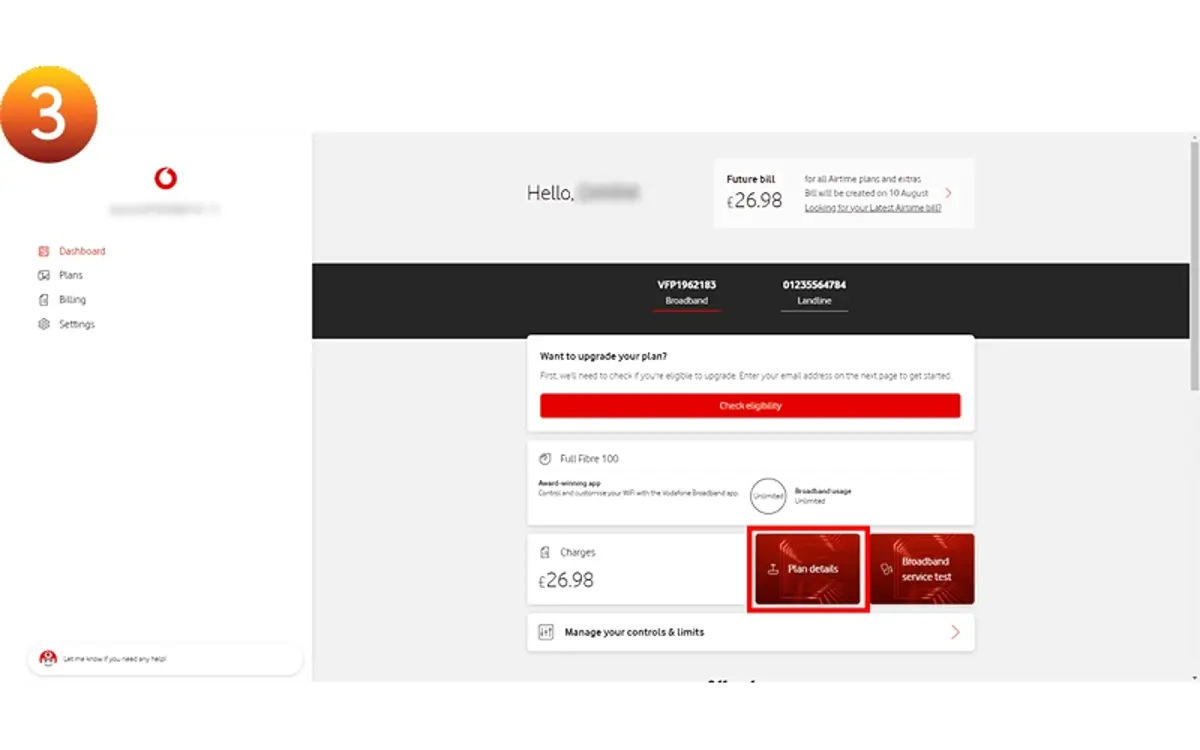1200x750 pixels.
Task: Click the Plan details tile icon
Action: [772, 569]
